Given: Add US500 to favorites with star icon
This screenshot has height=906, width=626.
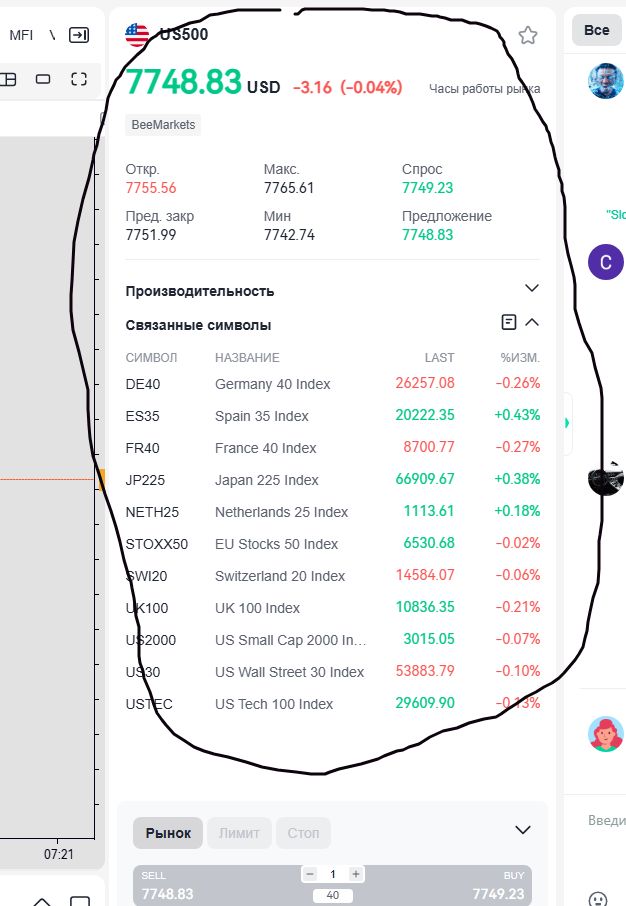Looking at the screenshot, I should point(527,35).
